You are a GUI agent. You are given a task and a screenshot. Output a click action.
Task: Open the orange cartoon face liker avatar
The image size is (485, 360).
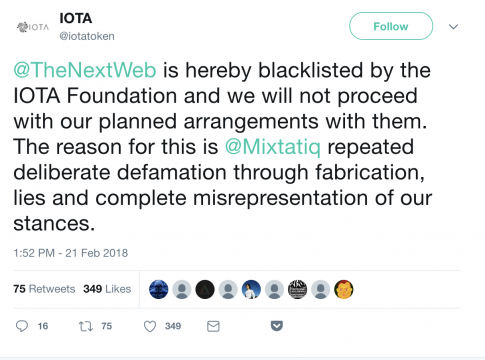pos(344,289)
